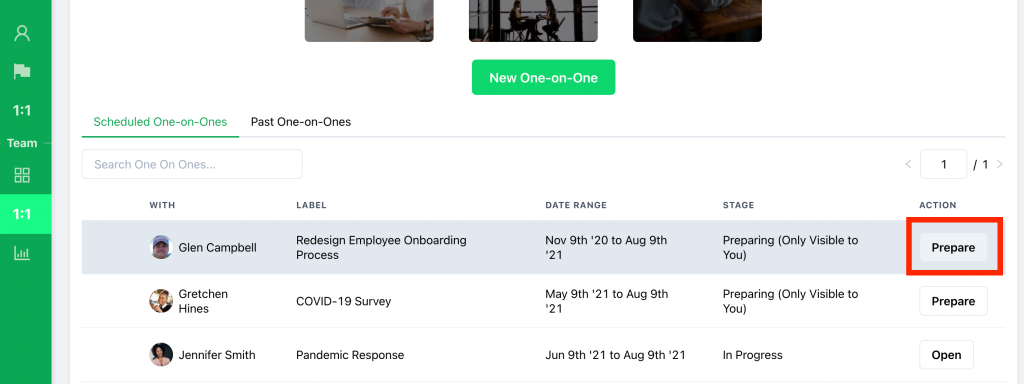This screenshot has width=1024, height=384.
Task: Open Jennifer Smith's Pandemic Response one-on-one
Action: pos(946,355)
